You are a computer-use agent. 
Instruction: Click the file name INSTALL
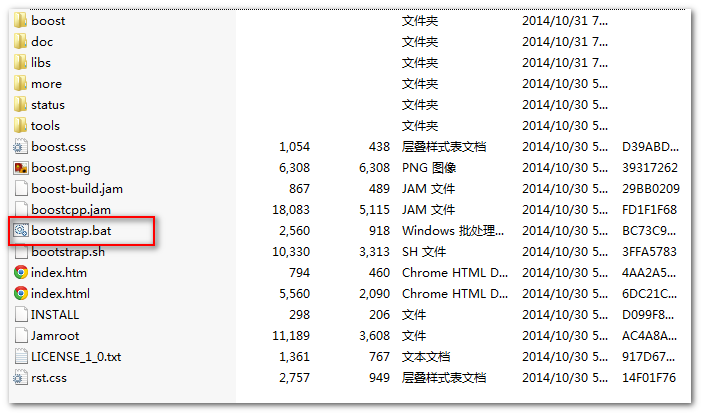click(x=55, y=315)
